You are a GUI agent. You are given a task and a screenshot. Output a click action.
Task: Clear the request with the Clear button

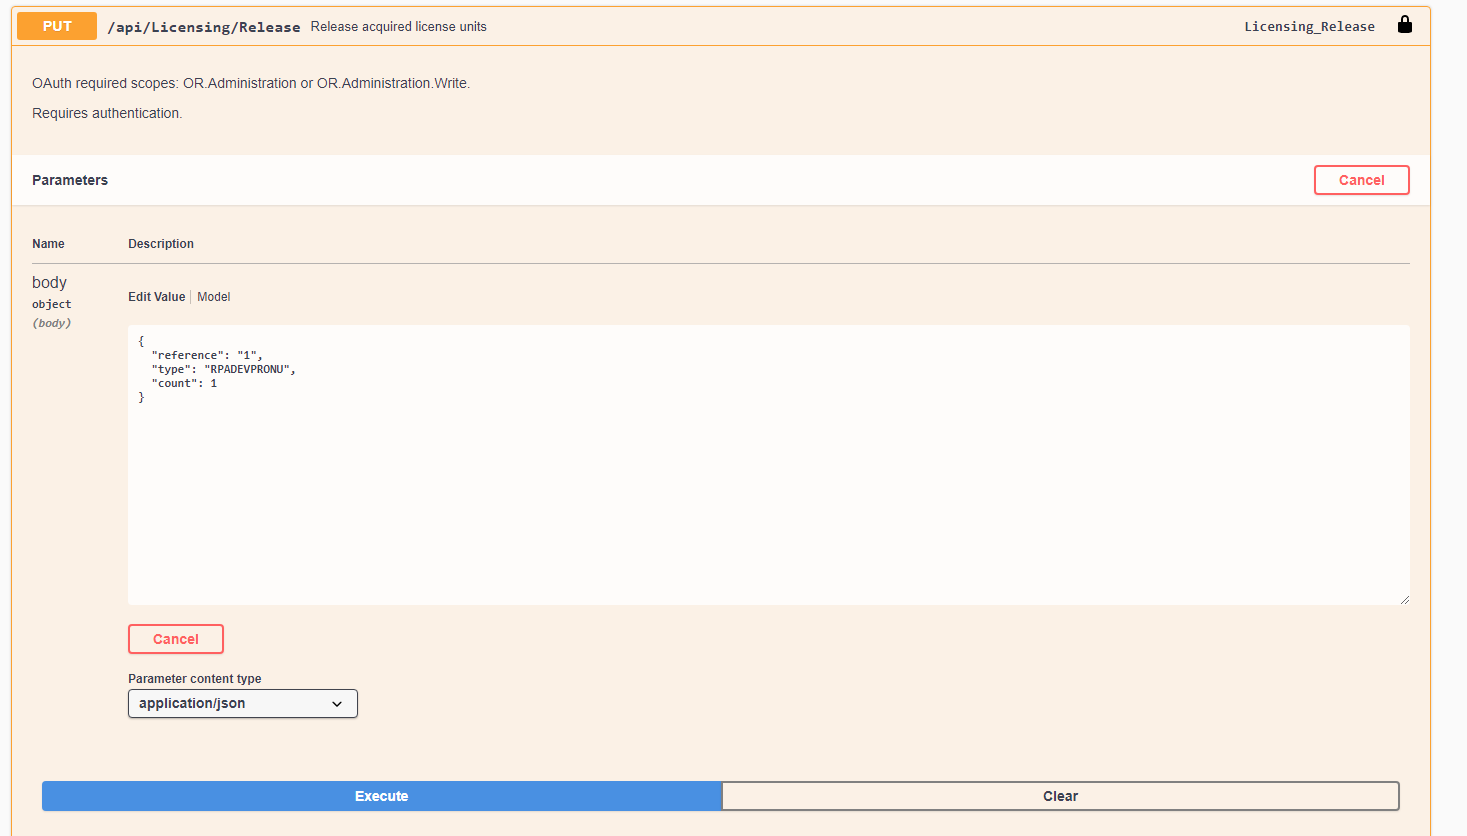(x=1060, y=796)
